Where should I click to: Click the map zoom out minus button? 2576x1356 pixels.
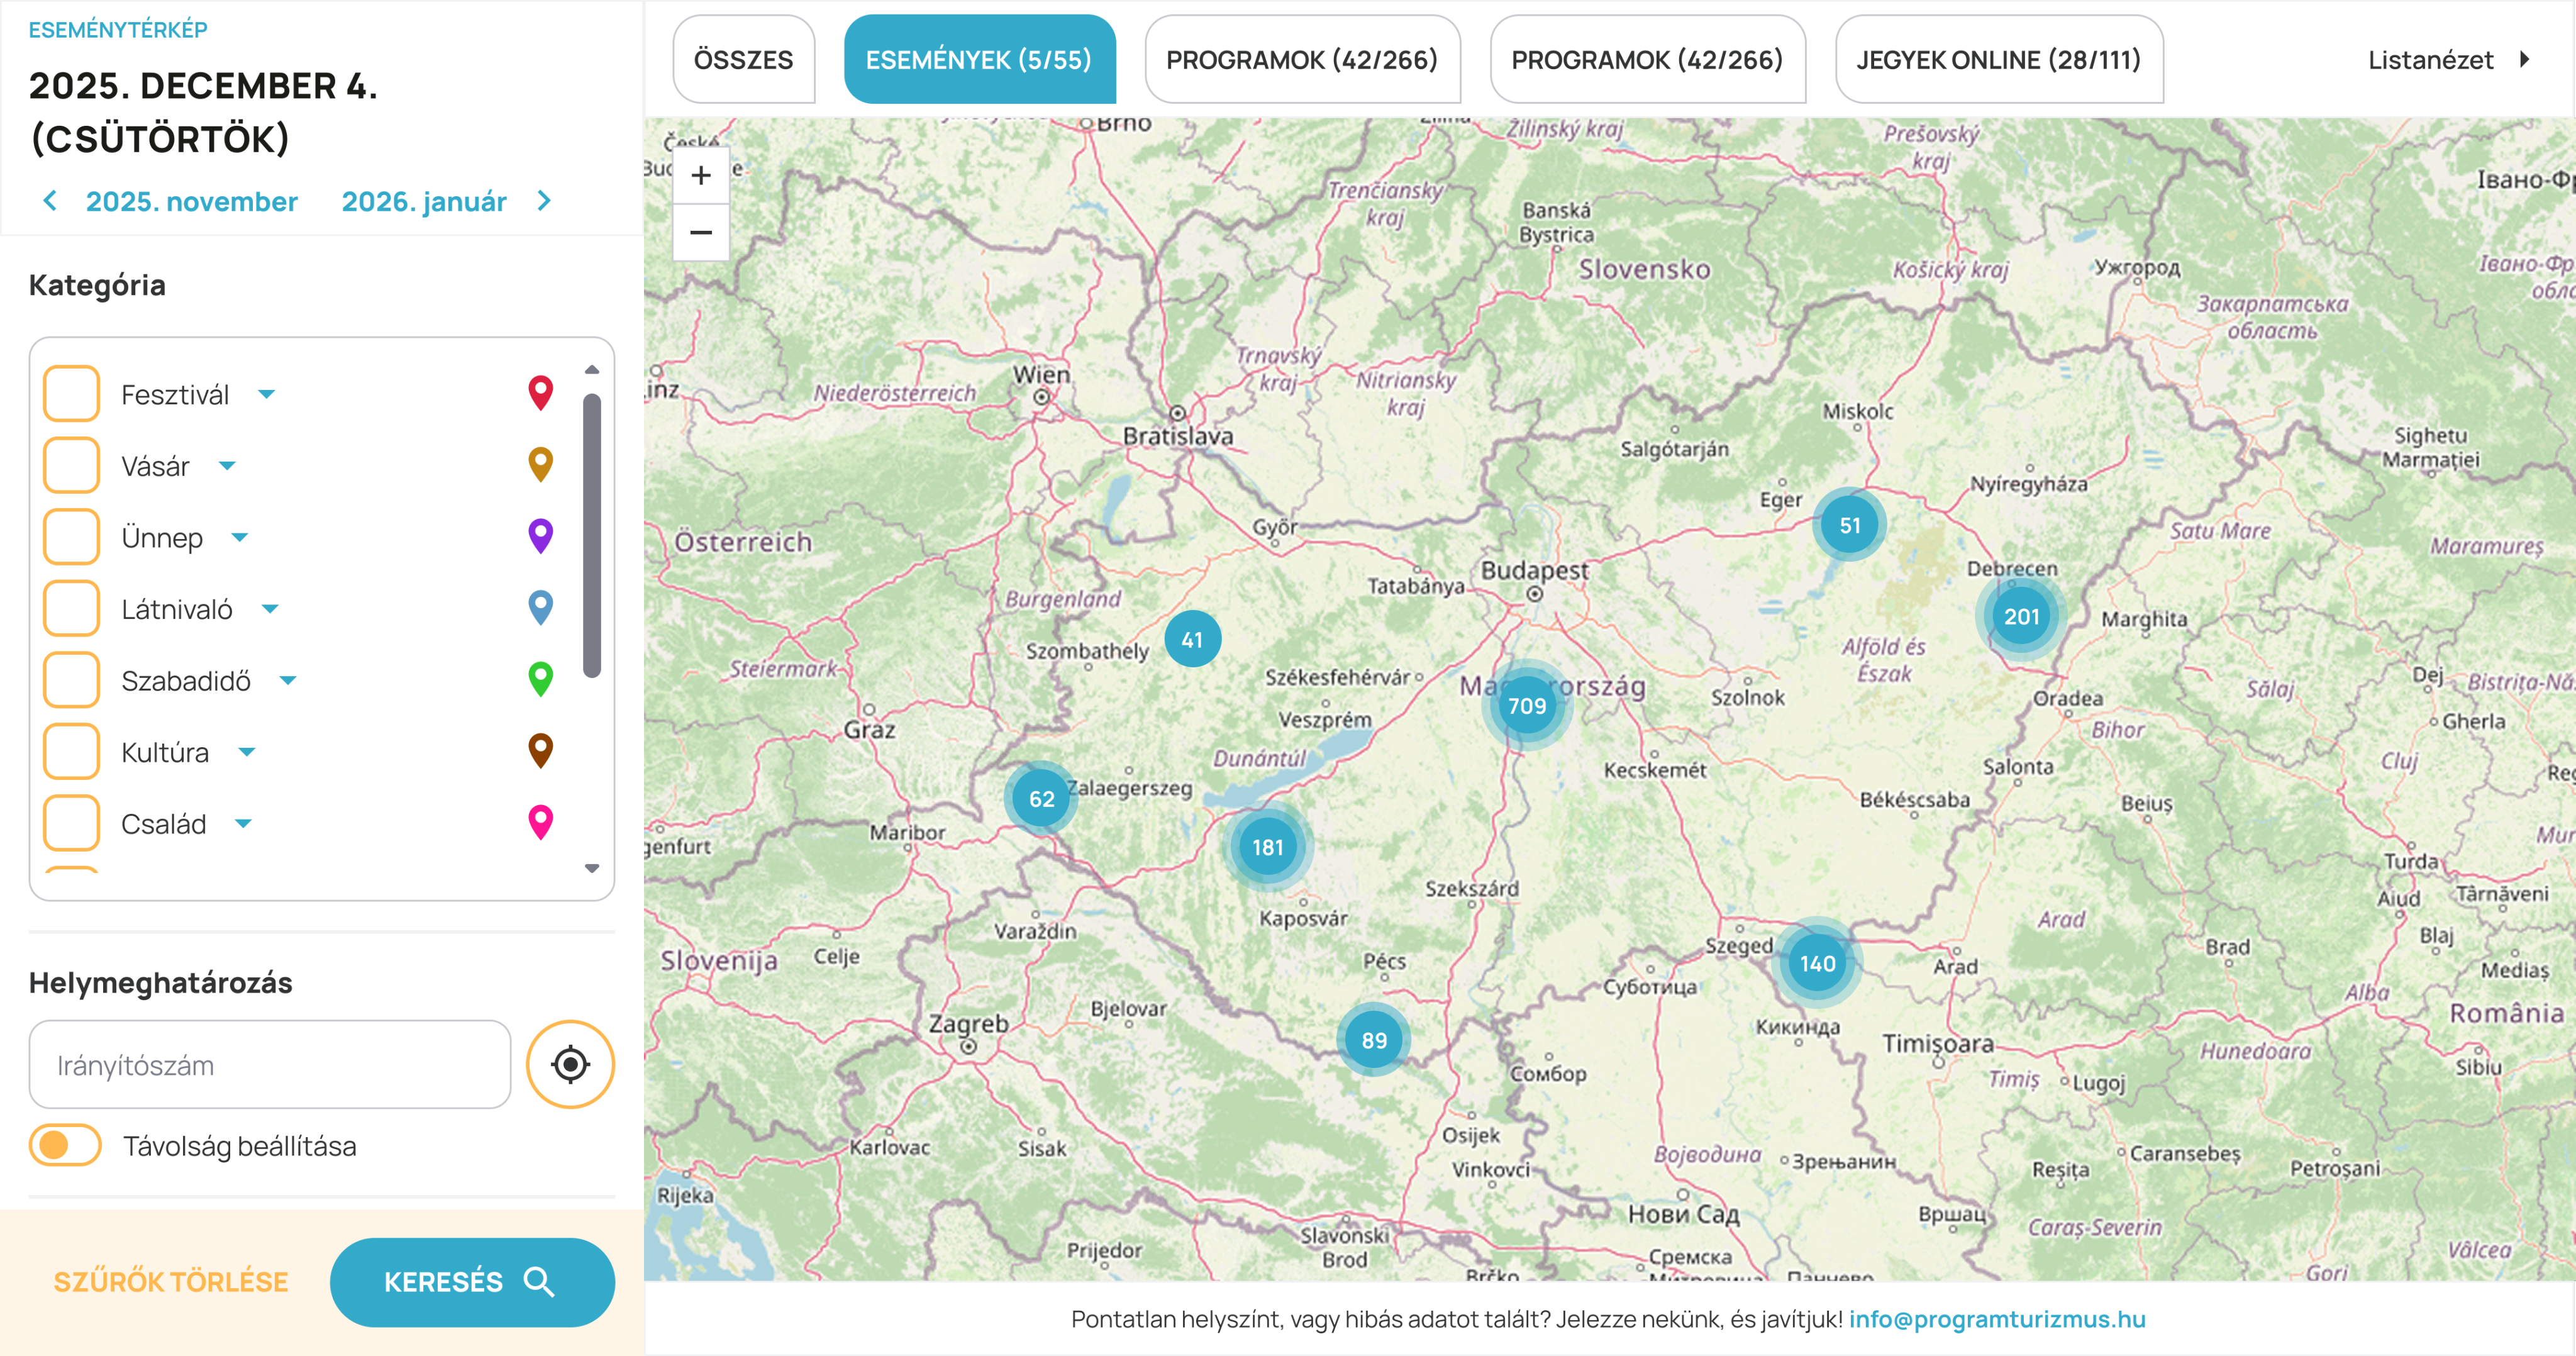point(701,233)
